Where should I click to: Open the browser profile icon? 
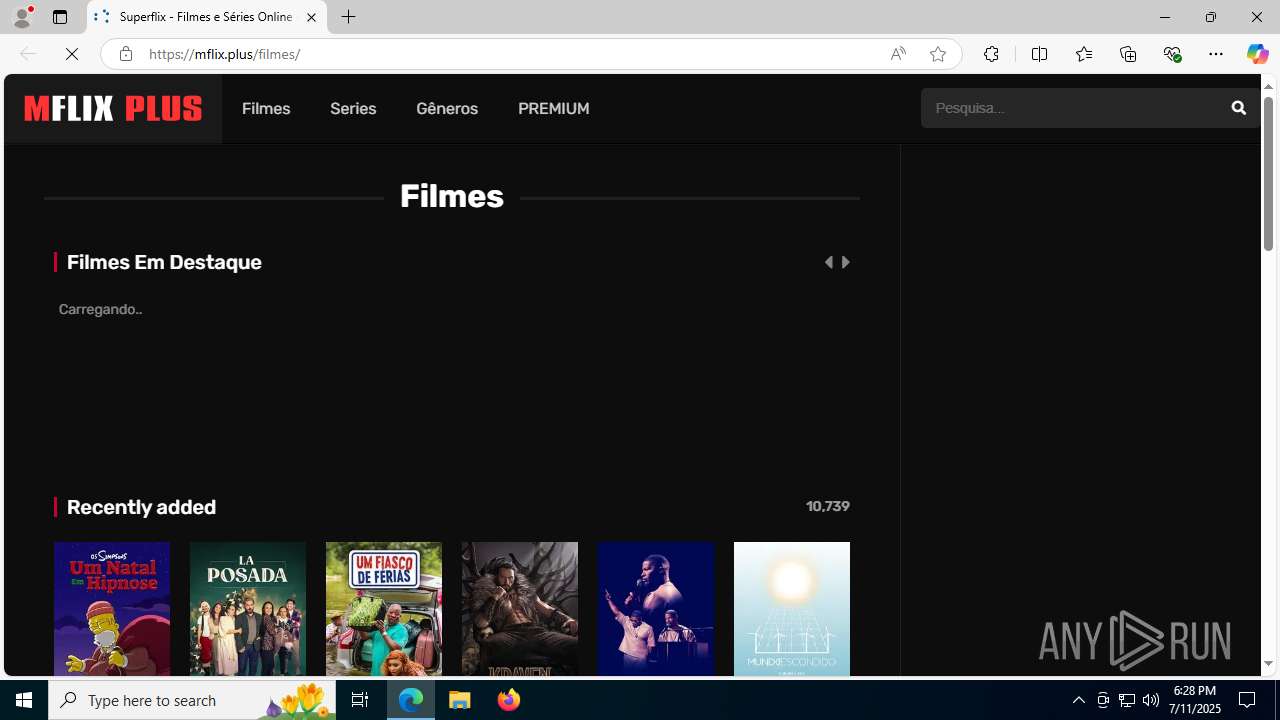pos(22,17)
